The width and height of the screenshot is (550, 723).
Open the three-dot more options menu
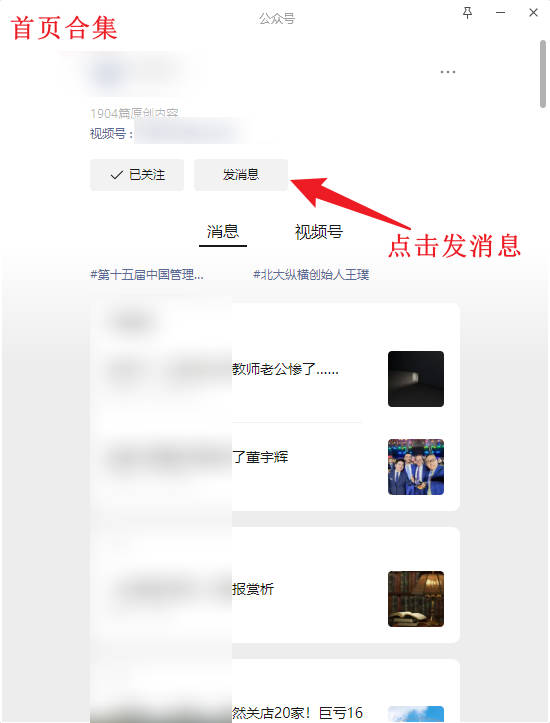pyautogui.click(x=448, y=72)
